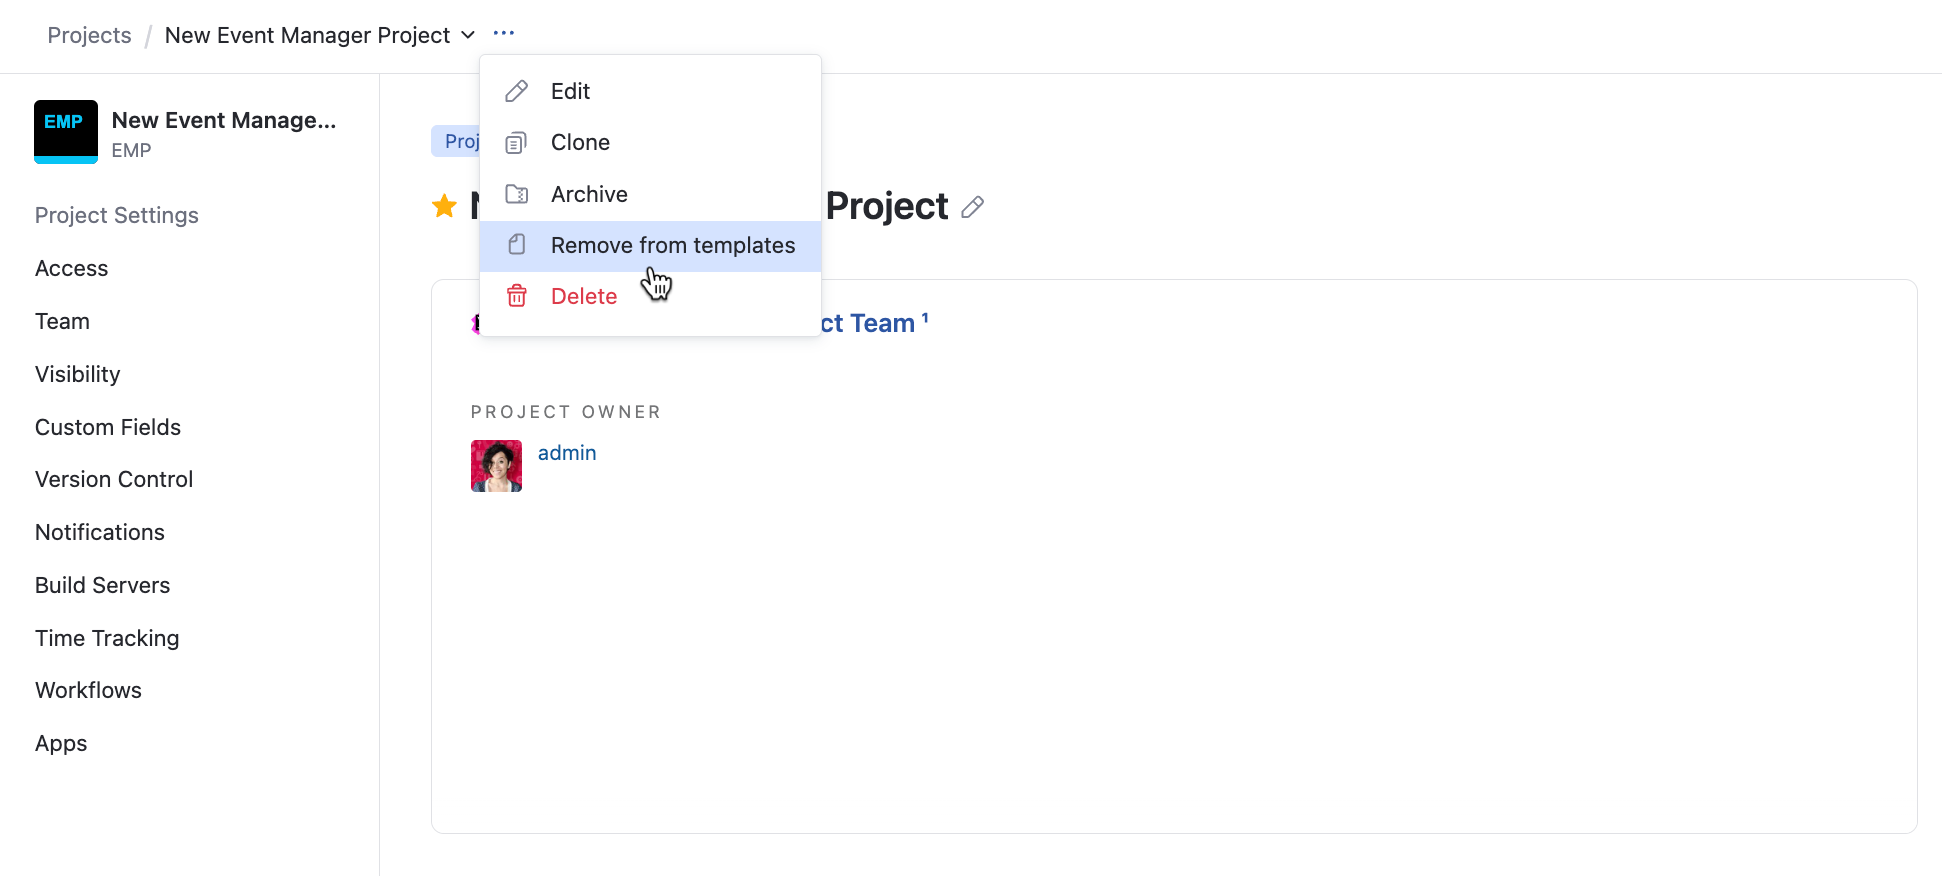1942x876 pixels.
Task: Select Delete from the context menu
Action: click(583, 296)
